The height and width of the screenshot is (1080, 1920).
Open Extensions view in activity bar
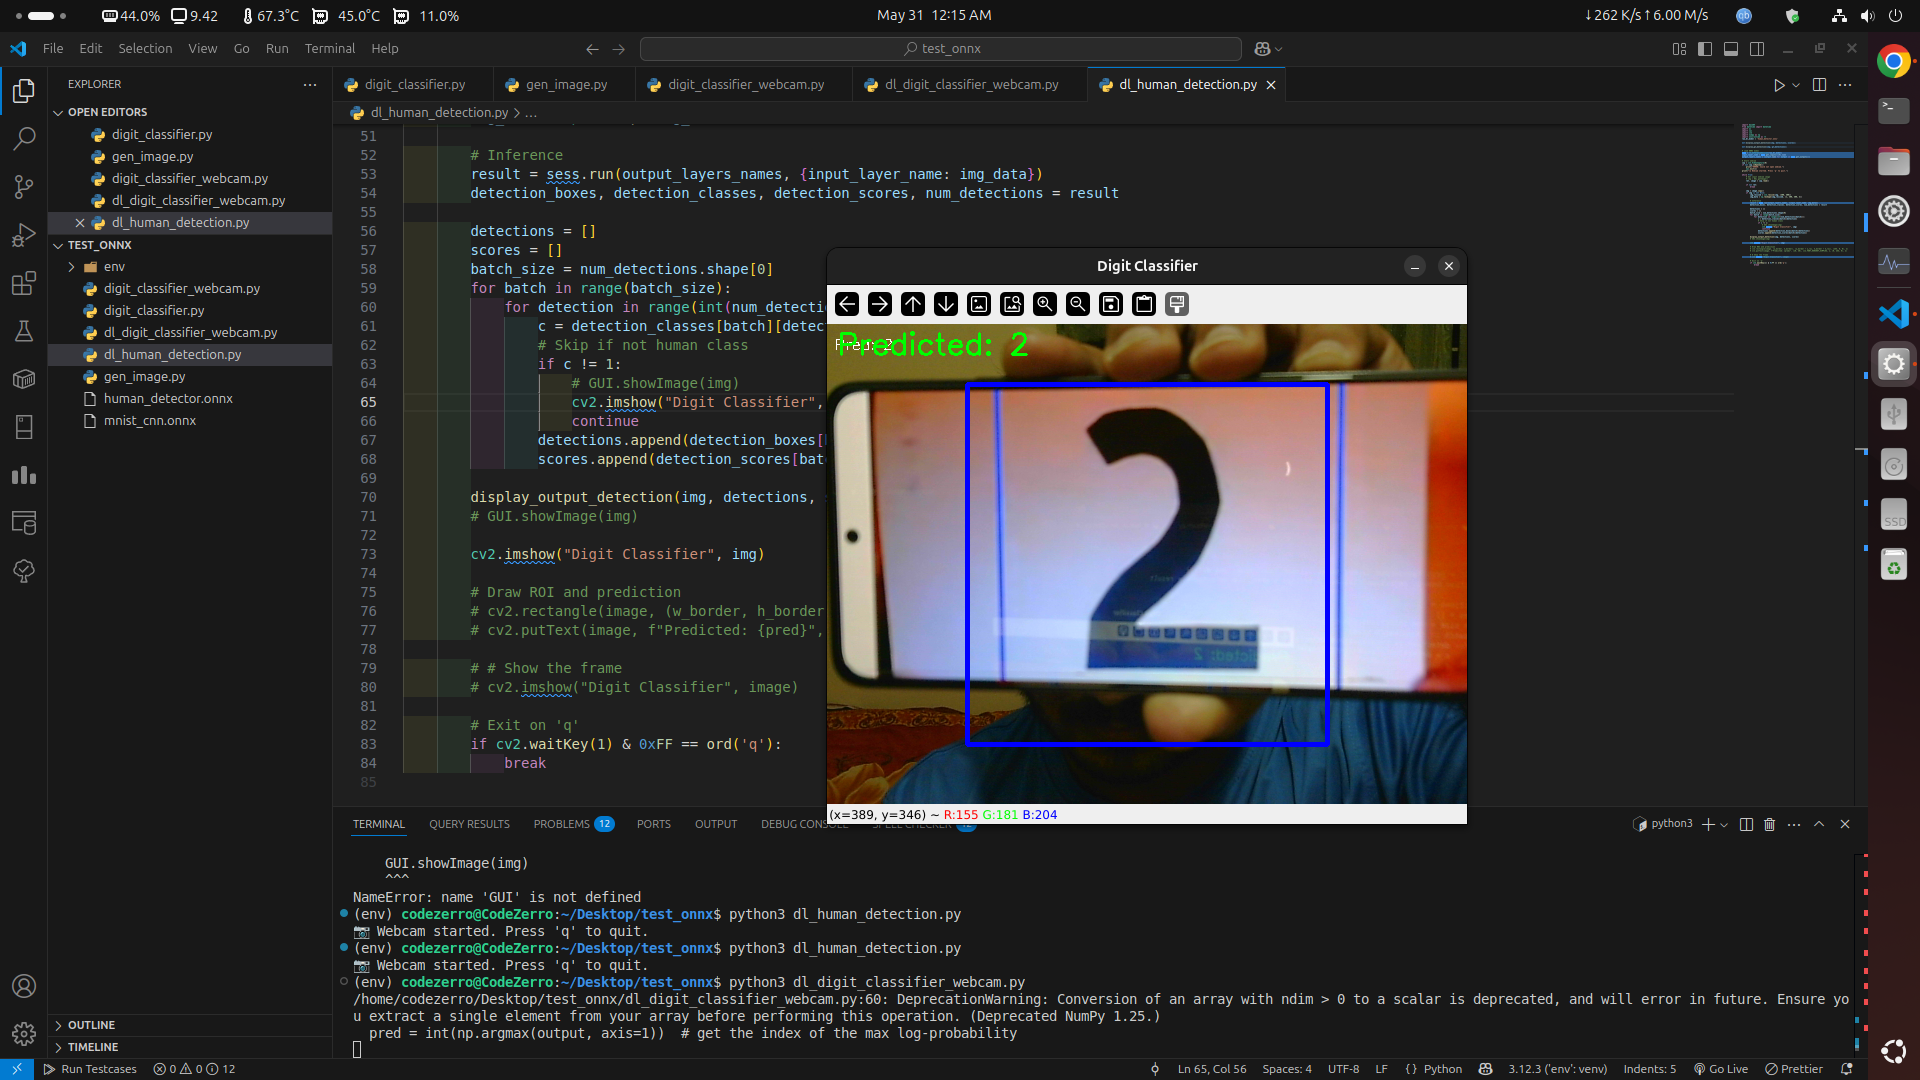tap(24, 284)
